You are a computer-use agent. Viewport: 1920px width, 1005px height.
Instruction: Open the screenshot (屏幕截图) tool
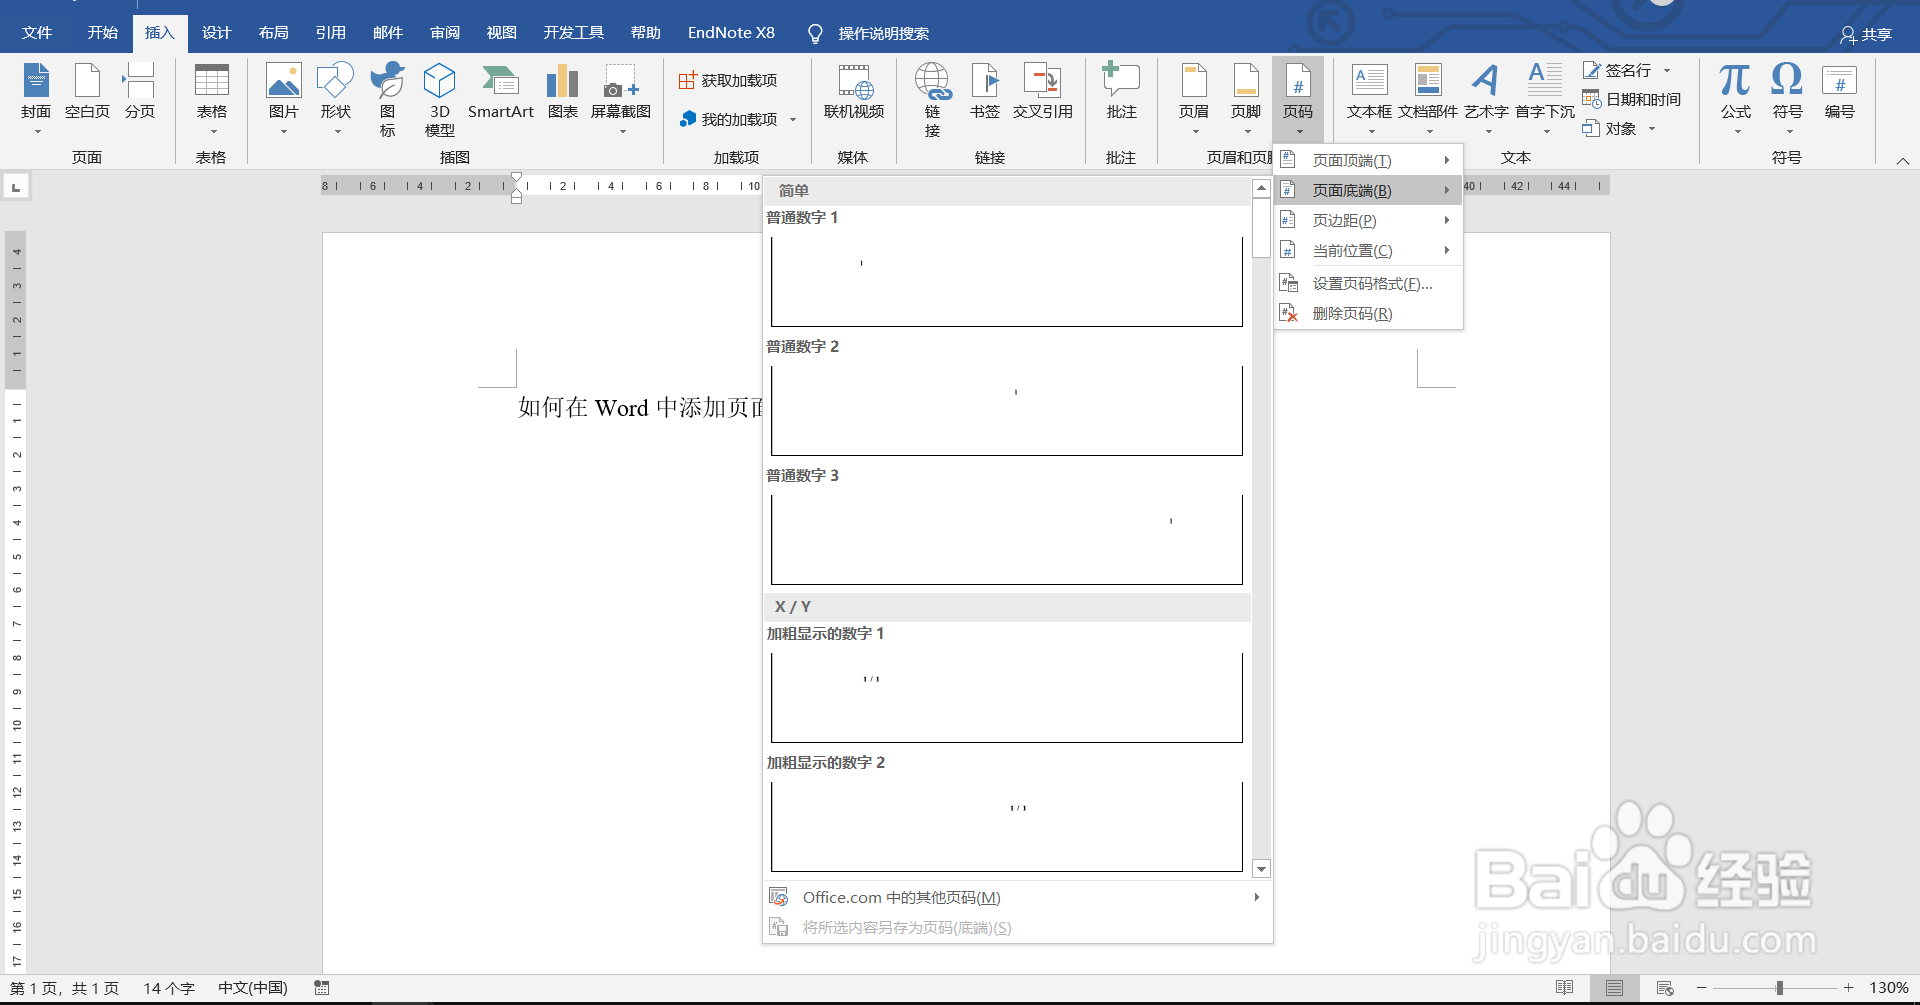pyautogui.click(x=621, y=98)
